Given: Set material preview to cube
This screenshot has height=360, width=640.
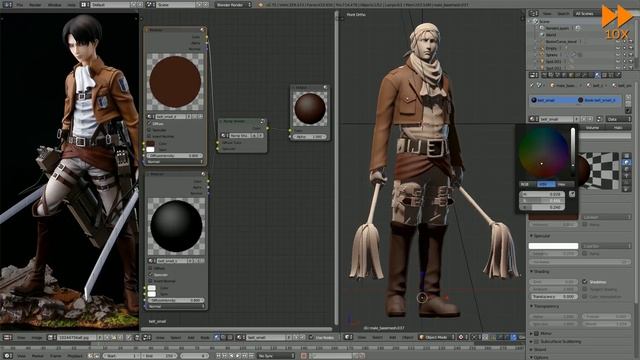Looking at the screenshot, I should [627, 169].
